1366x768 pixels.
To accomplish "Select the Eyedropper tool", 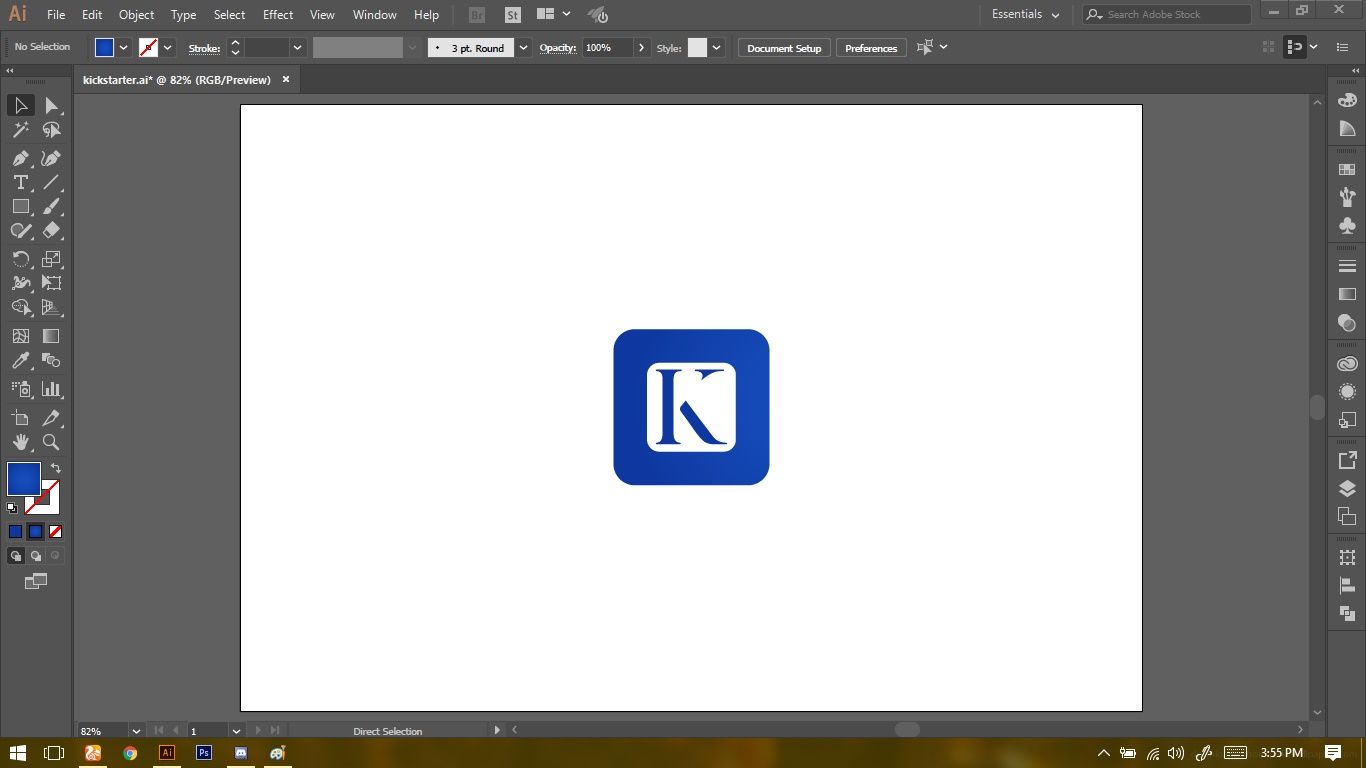I will click(x=20, y=360).
